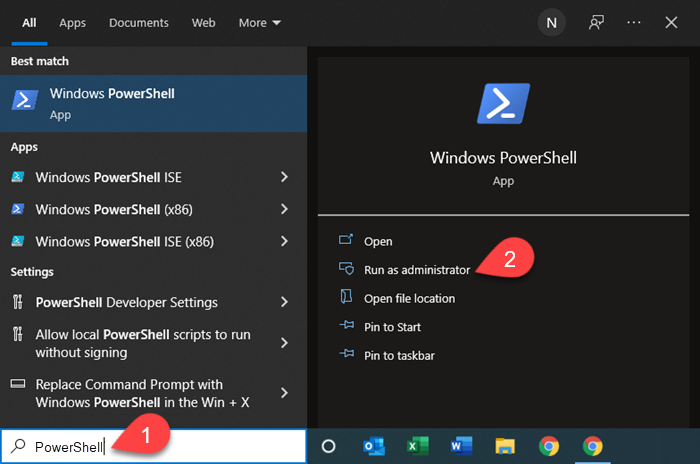Screen dimensions: 700x464
Task: Switch to the Web search tab
Action: (204, 23)
